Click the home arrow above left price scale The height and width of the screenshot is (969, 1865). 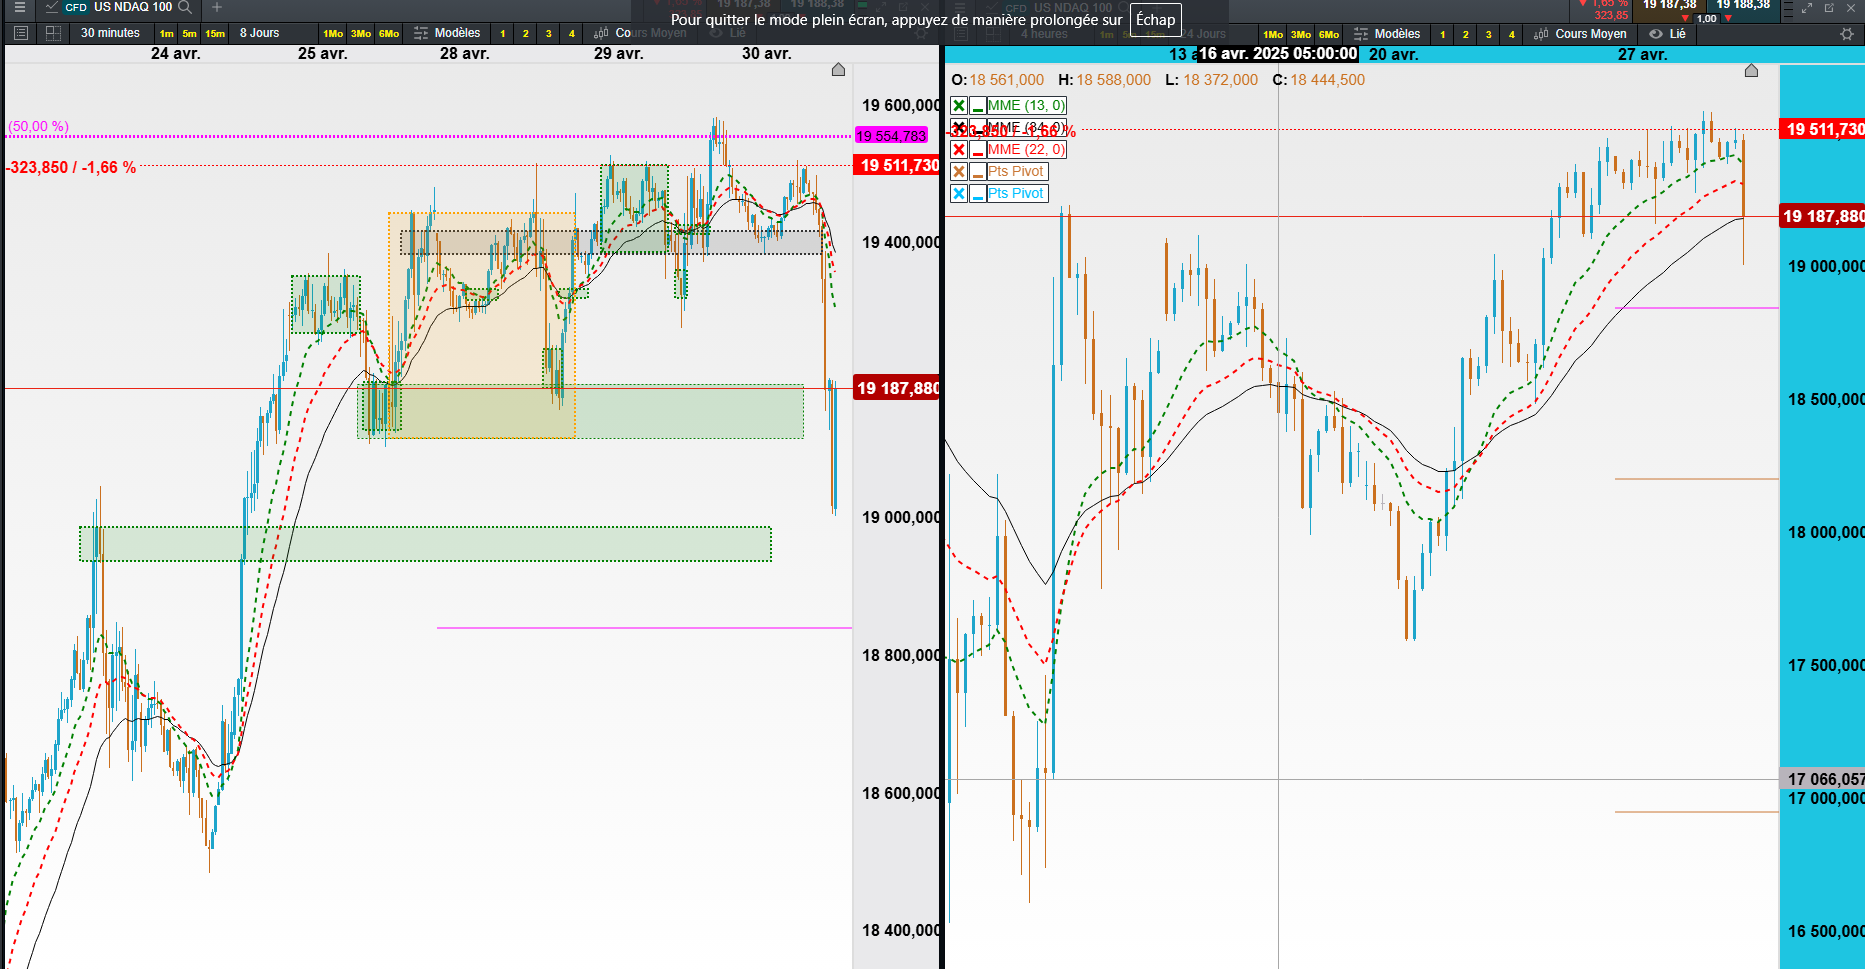(838, 70)
